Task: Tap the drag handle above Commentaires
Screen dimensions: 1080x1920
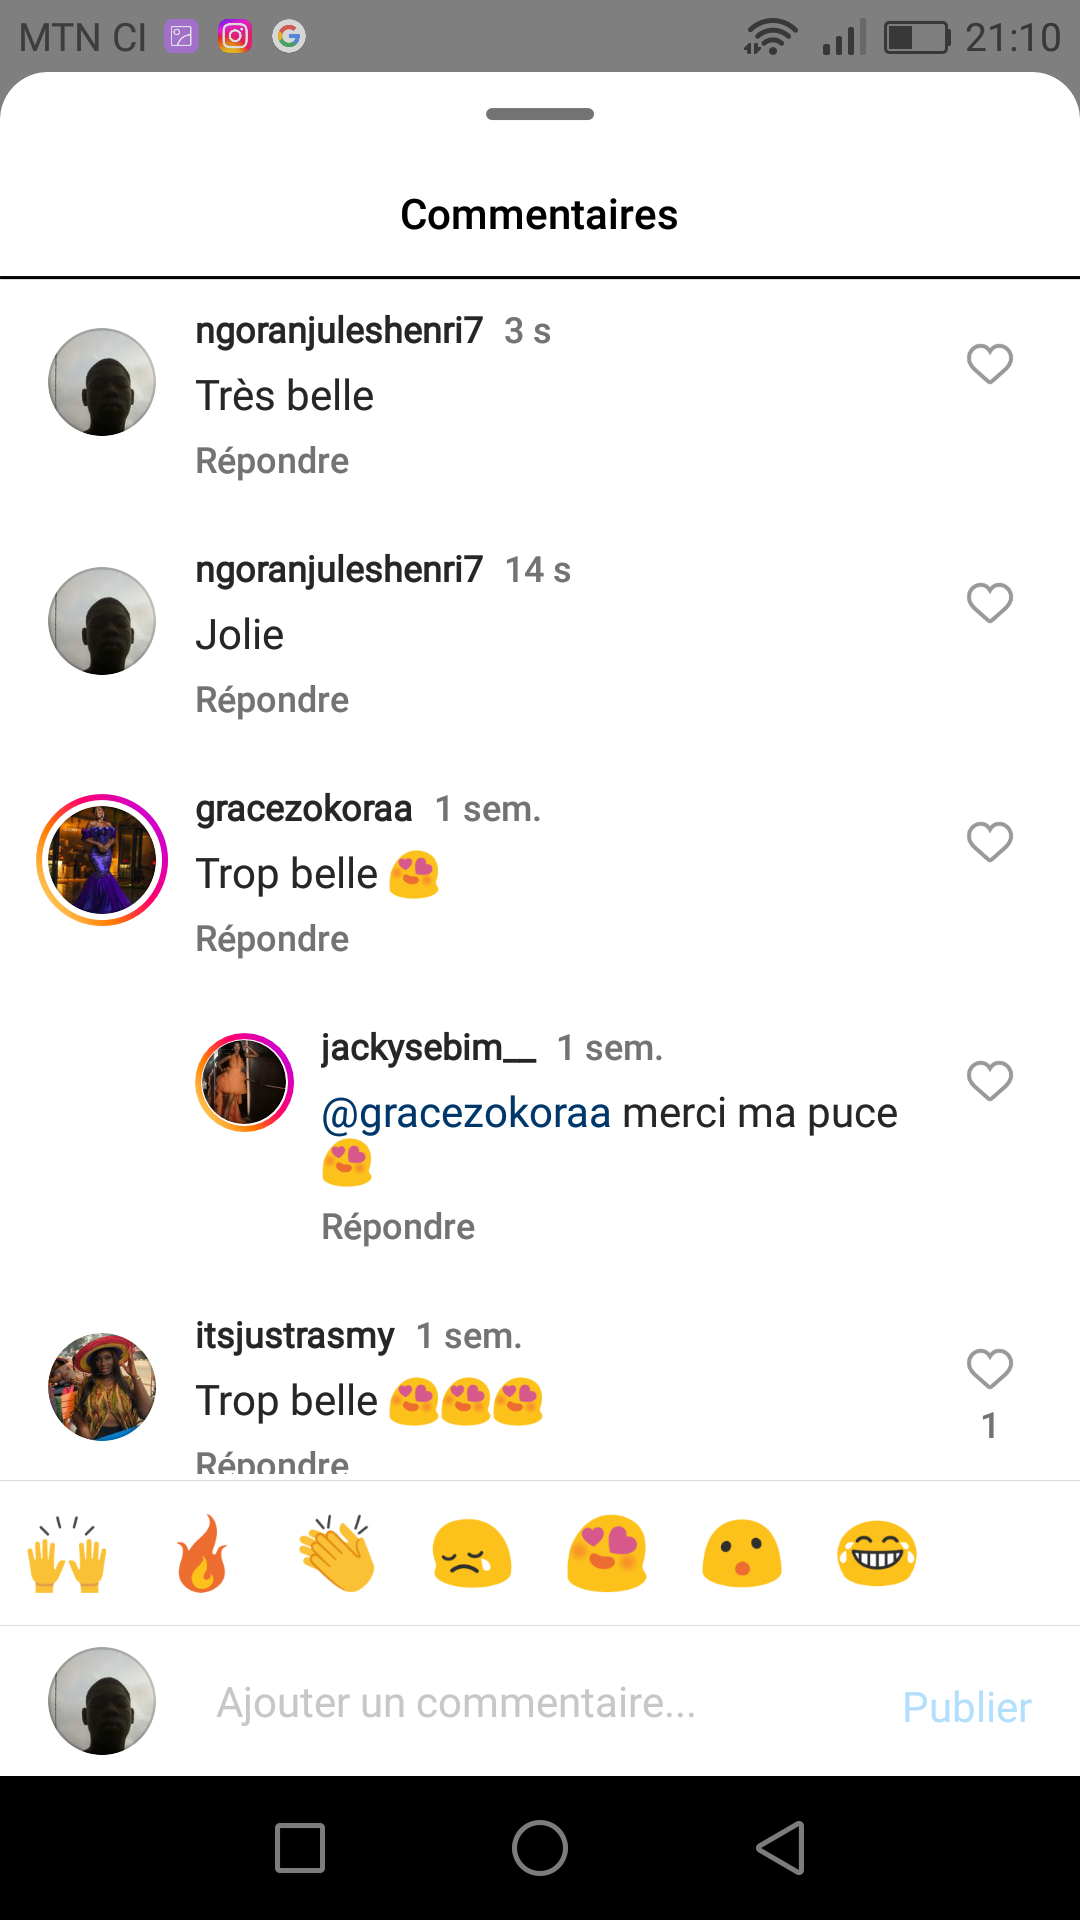Action: tap(540, 114)
